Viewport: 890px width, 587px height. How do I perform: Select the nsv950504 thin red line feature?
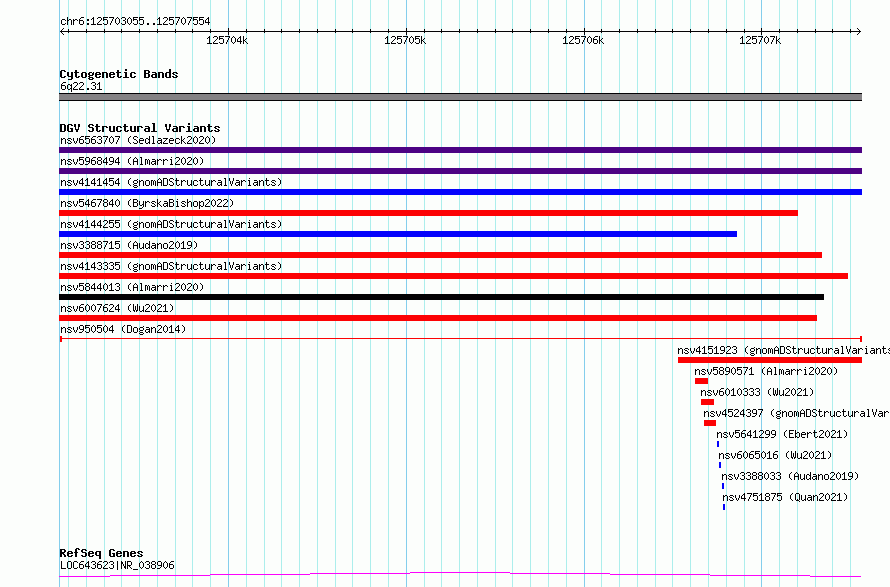[460, 339]
